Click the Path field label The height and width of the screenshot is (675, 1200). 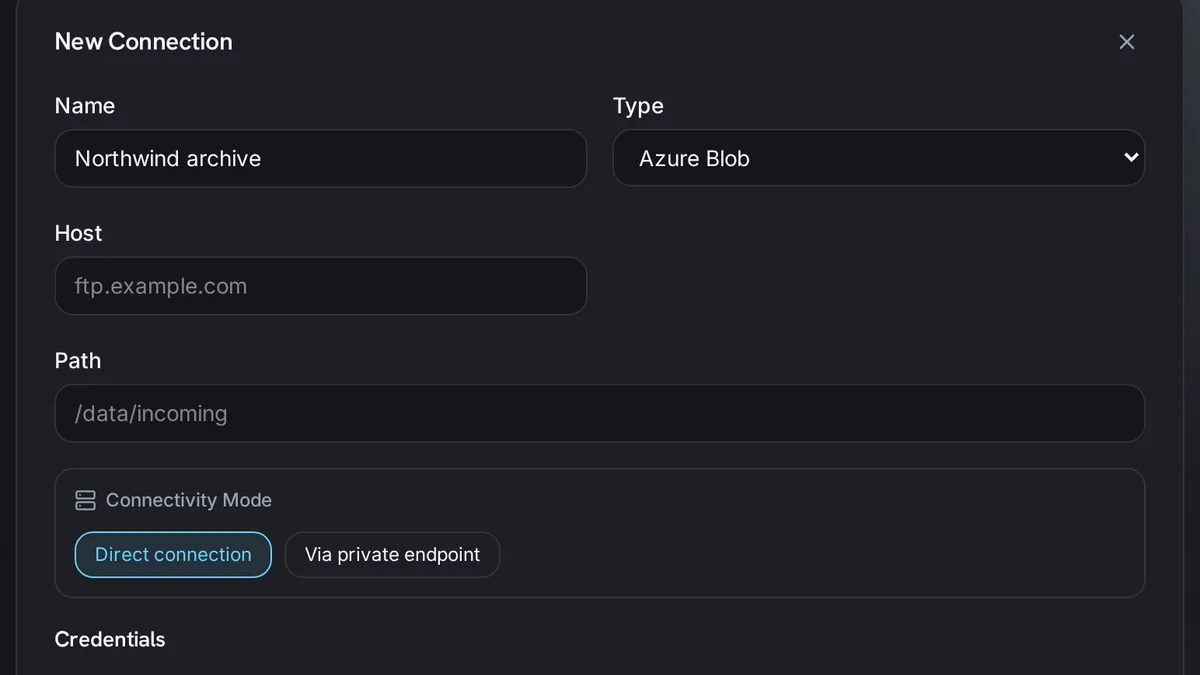coord(78,360)
